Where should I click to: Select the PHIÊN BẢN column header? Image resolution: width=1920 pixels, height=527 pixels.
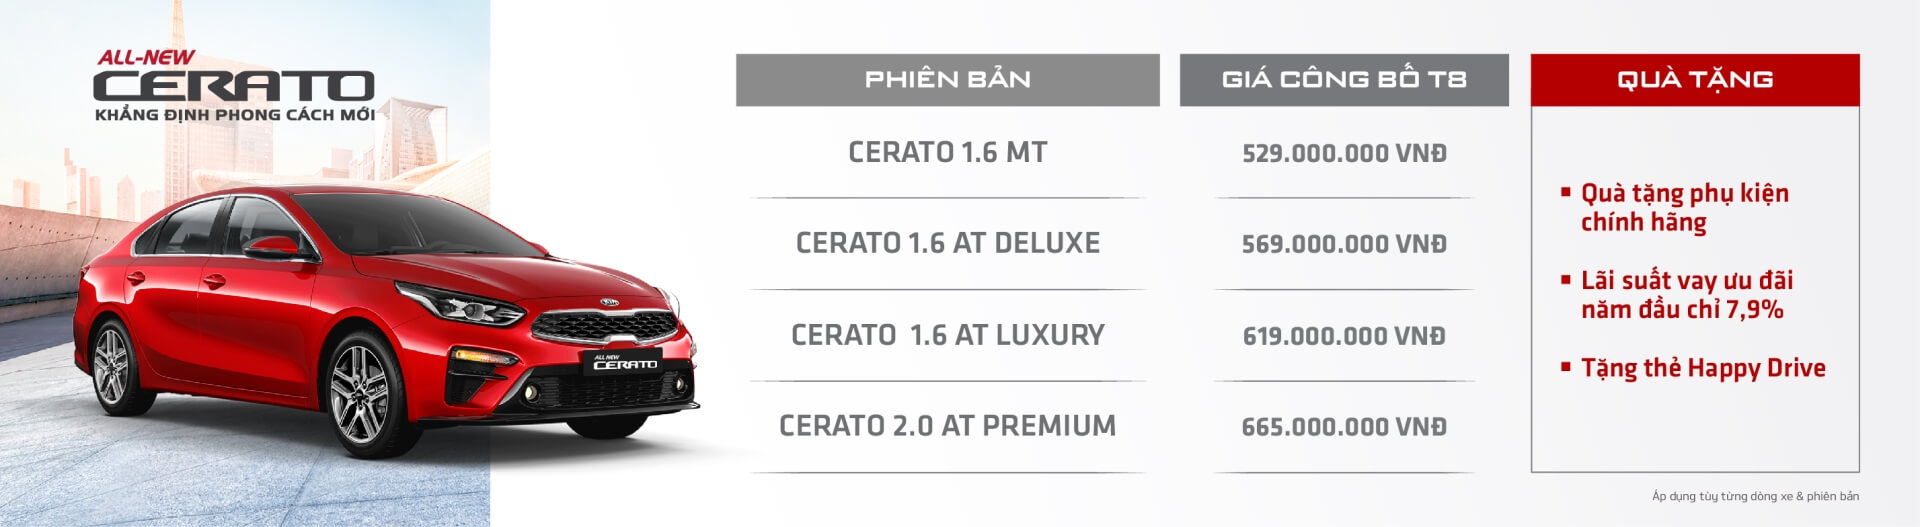pos(947,80)
